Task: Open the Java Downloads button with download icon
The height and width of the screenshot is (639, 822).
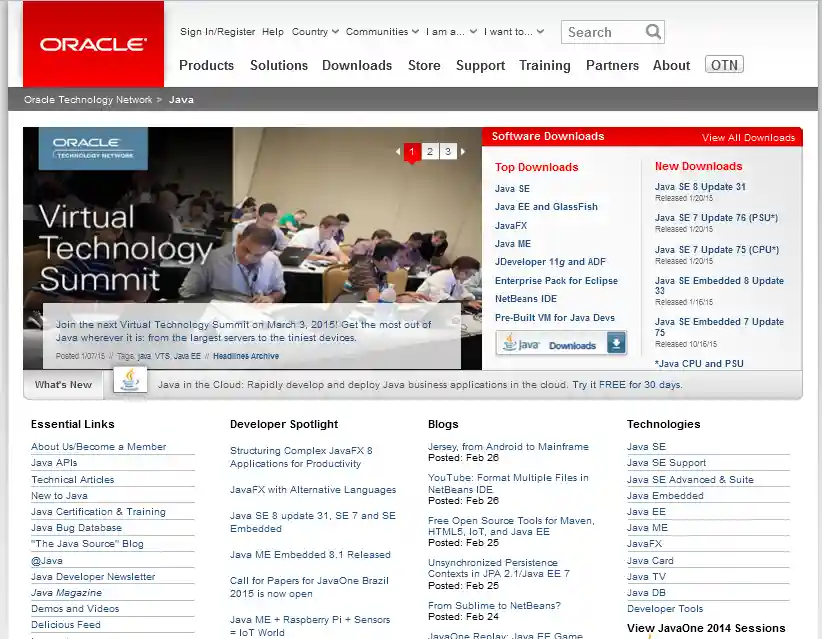Action: click(558, 343)
